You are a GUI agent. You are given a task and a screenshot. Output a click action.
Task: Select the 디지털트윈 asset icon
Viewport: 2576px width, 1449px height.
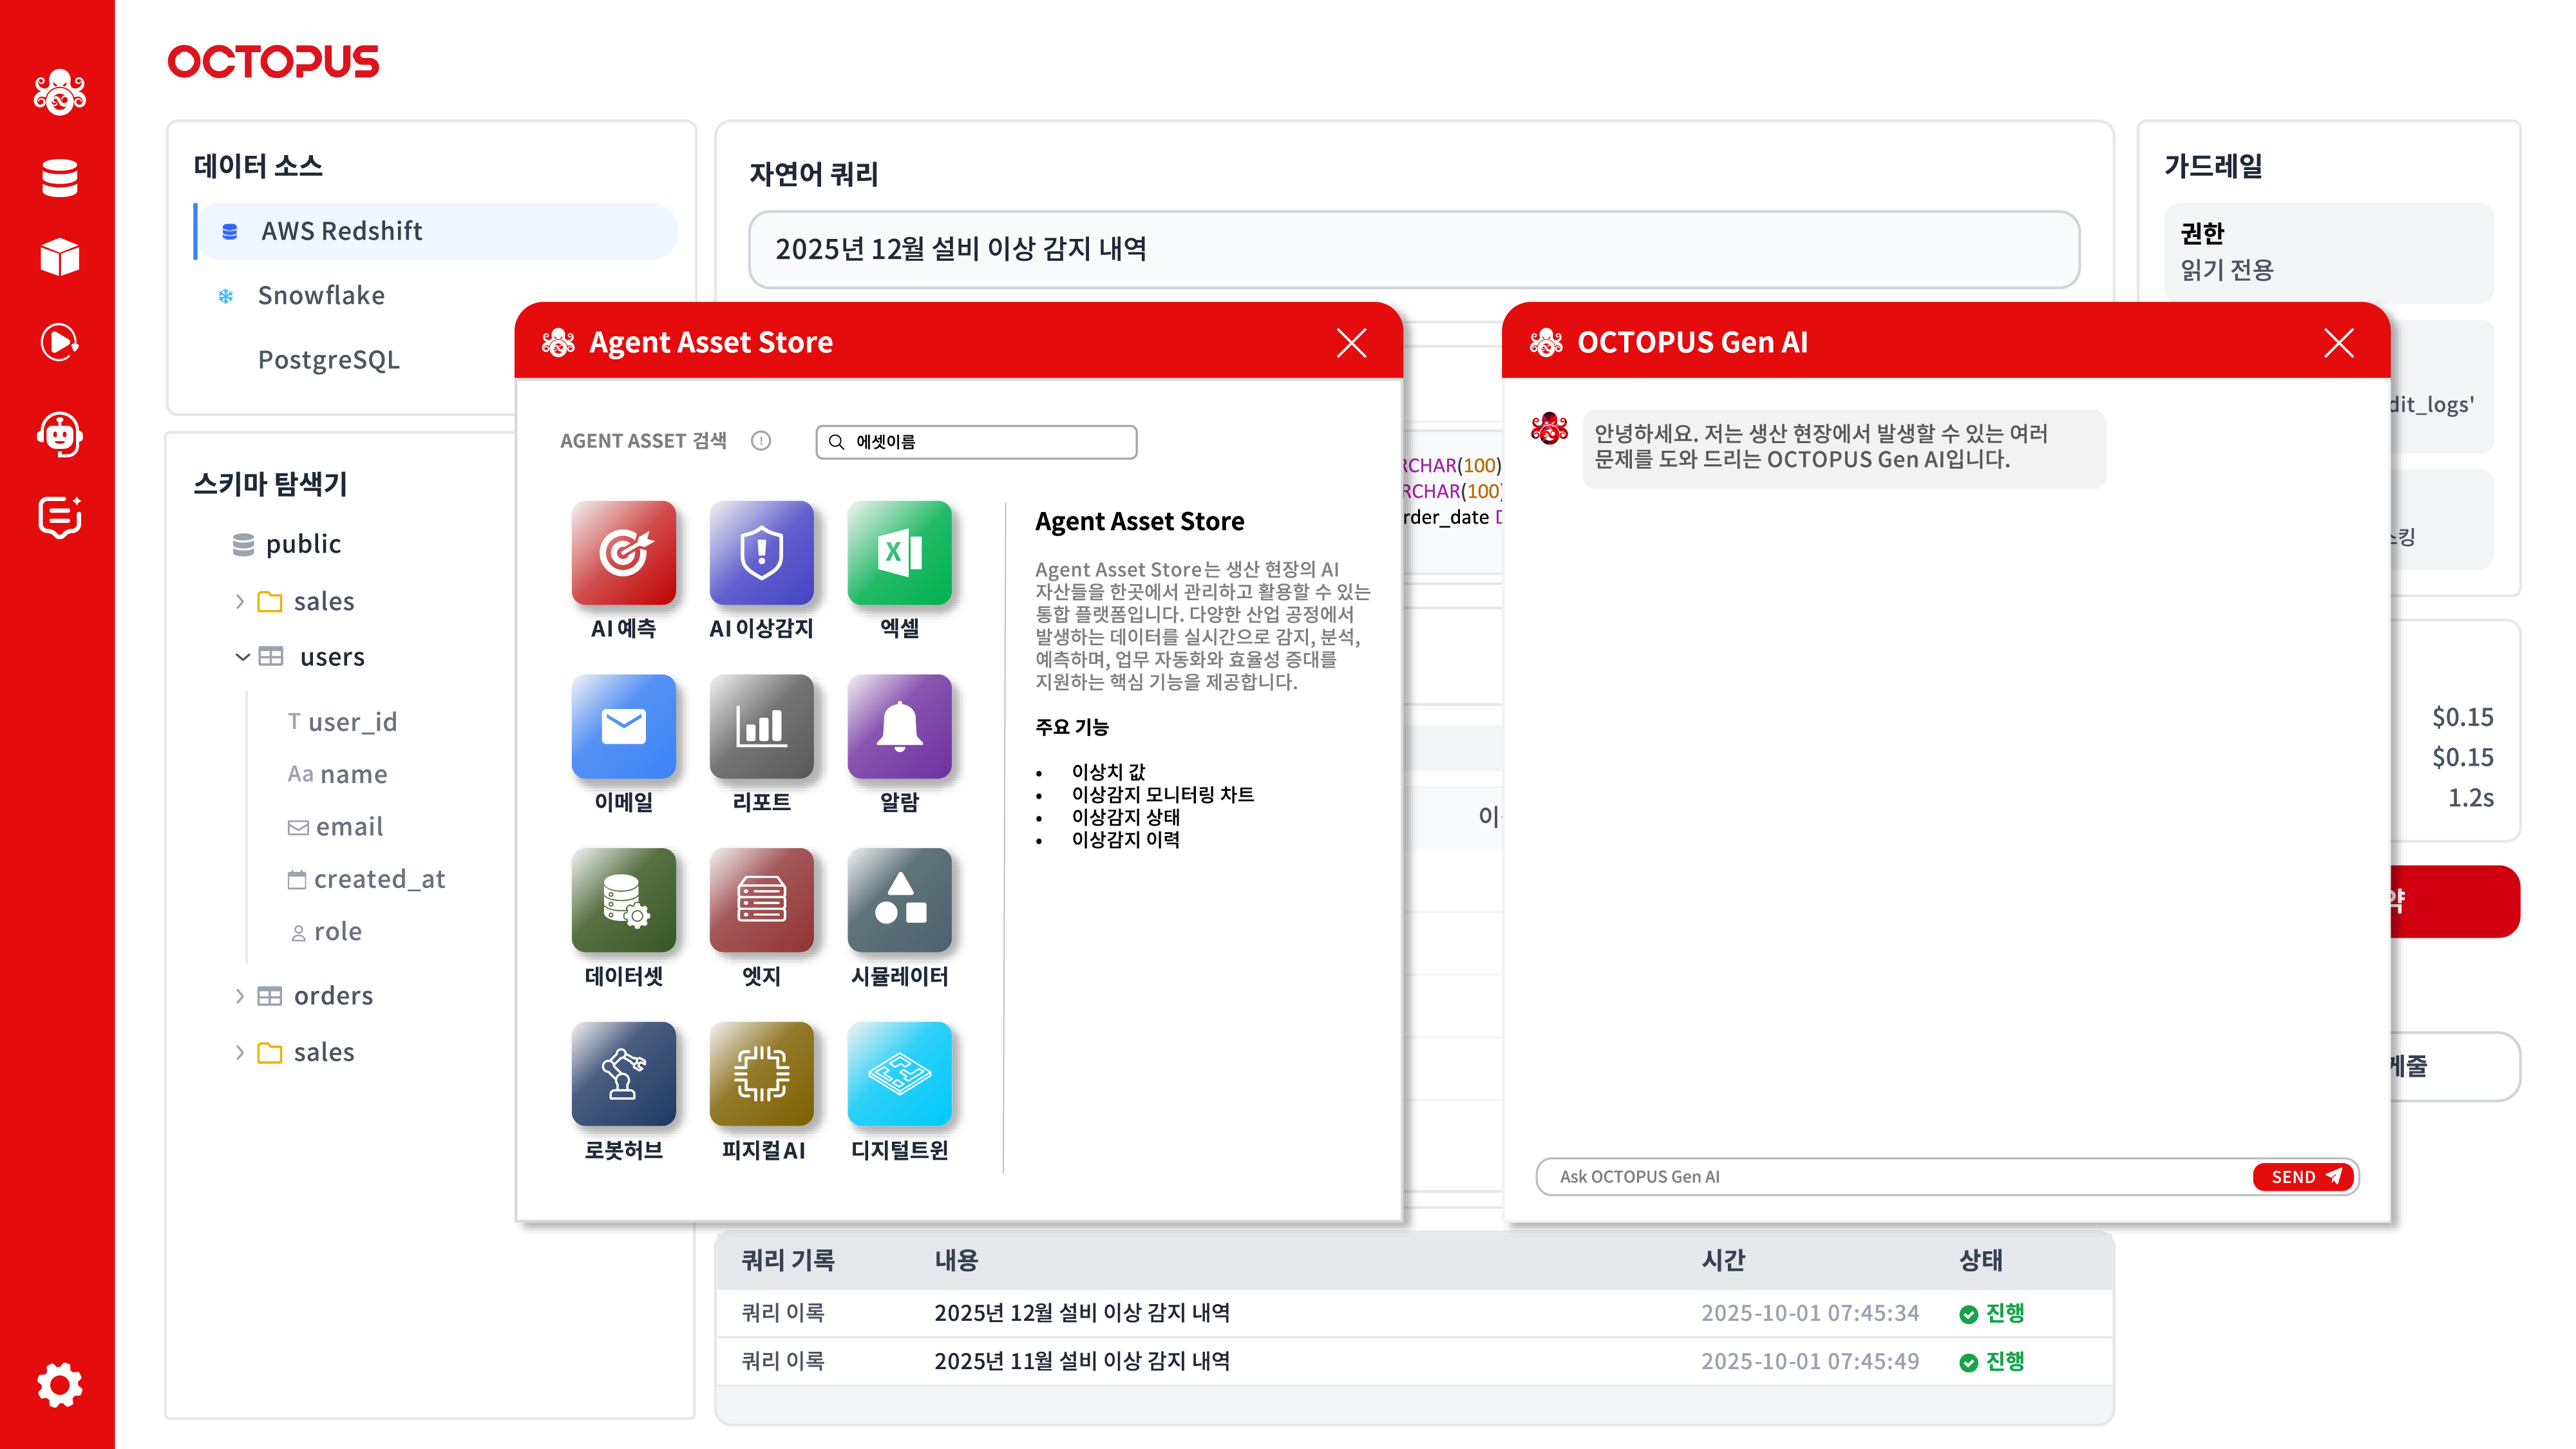click(x=899, y=1074)
